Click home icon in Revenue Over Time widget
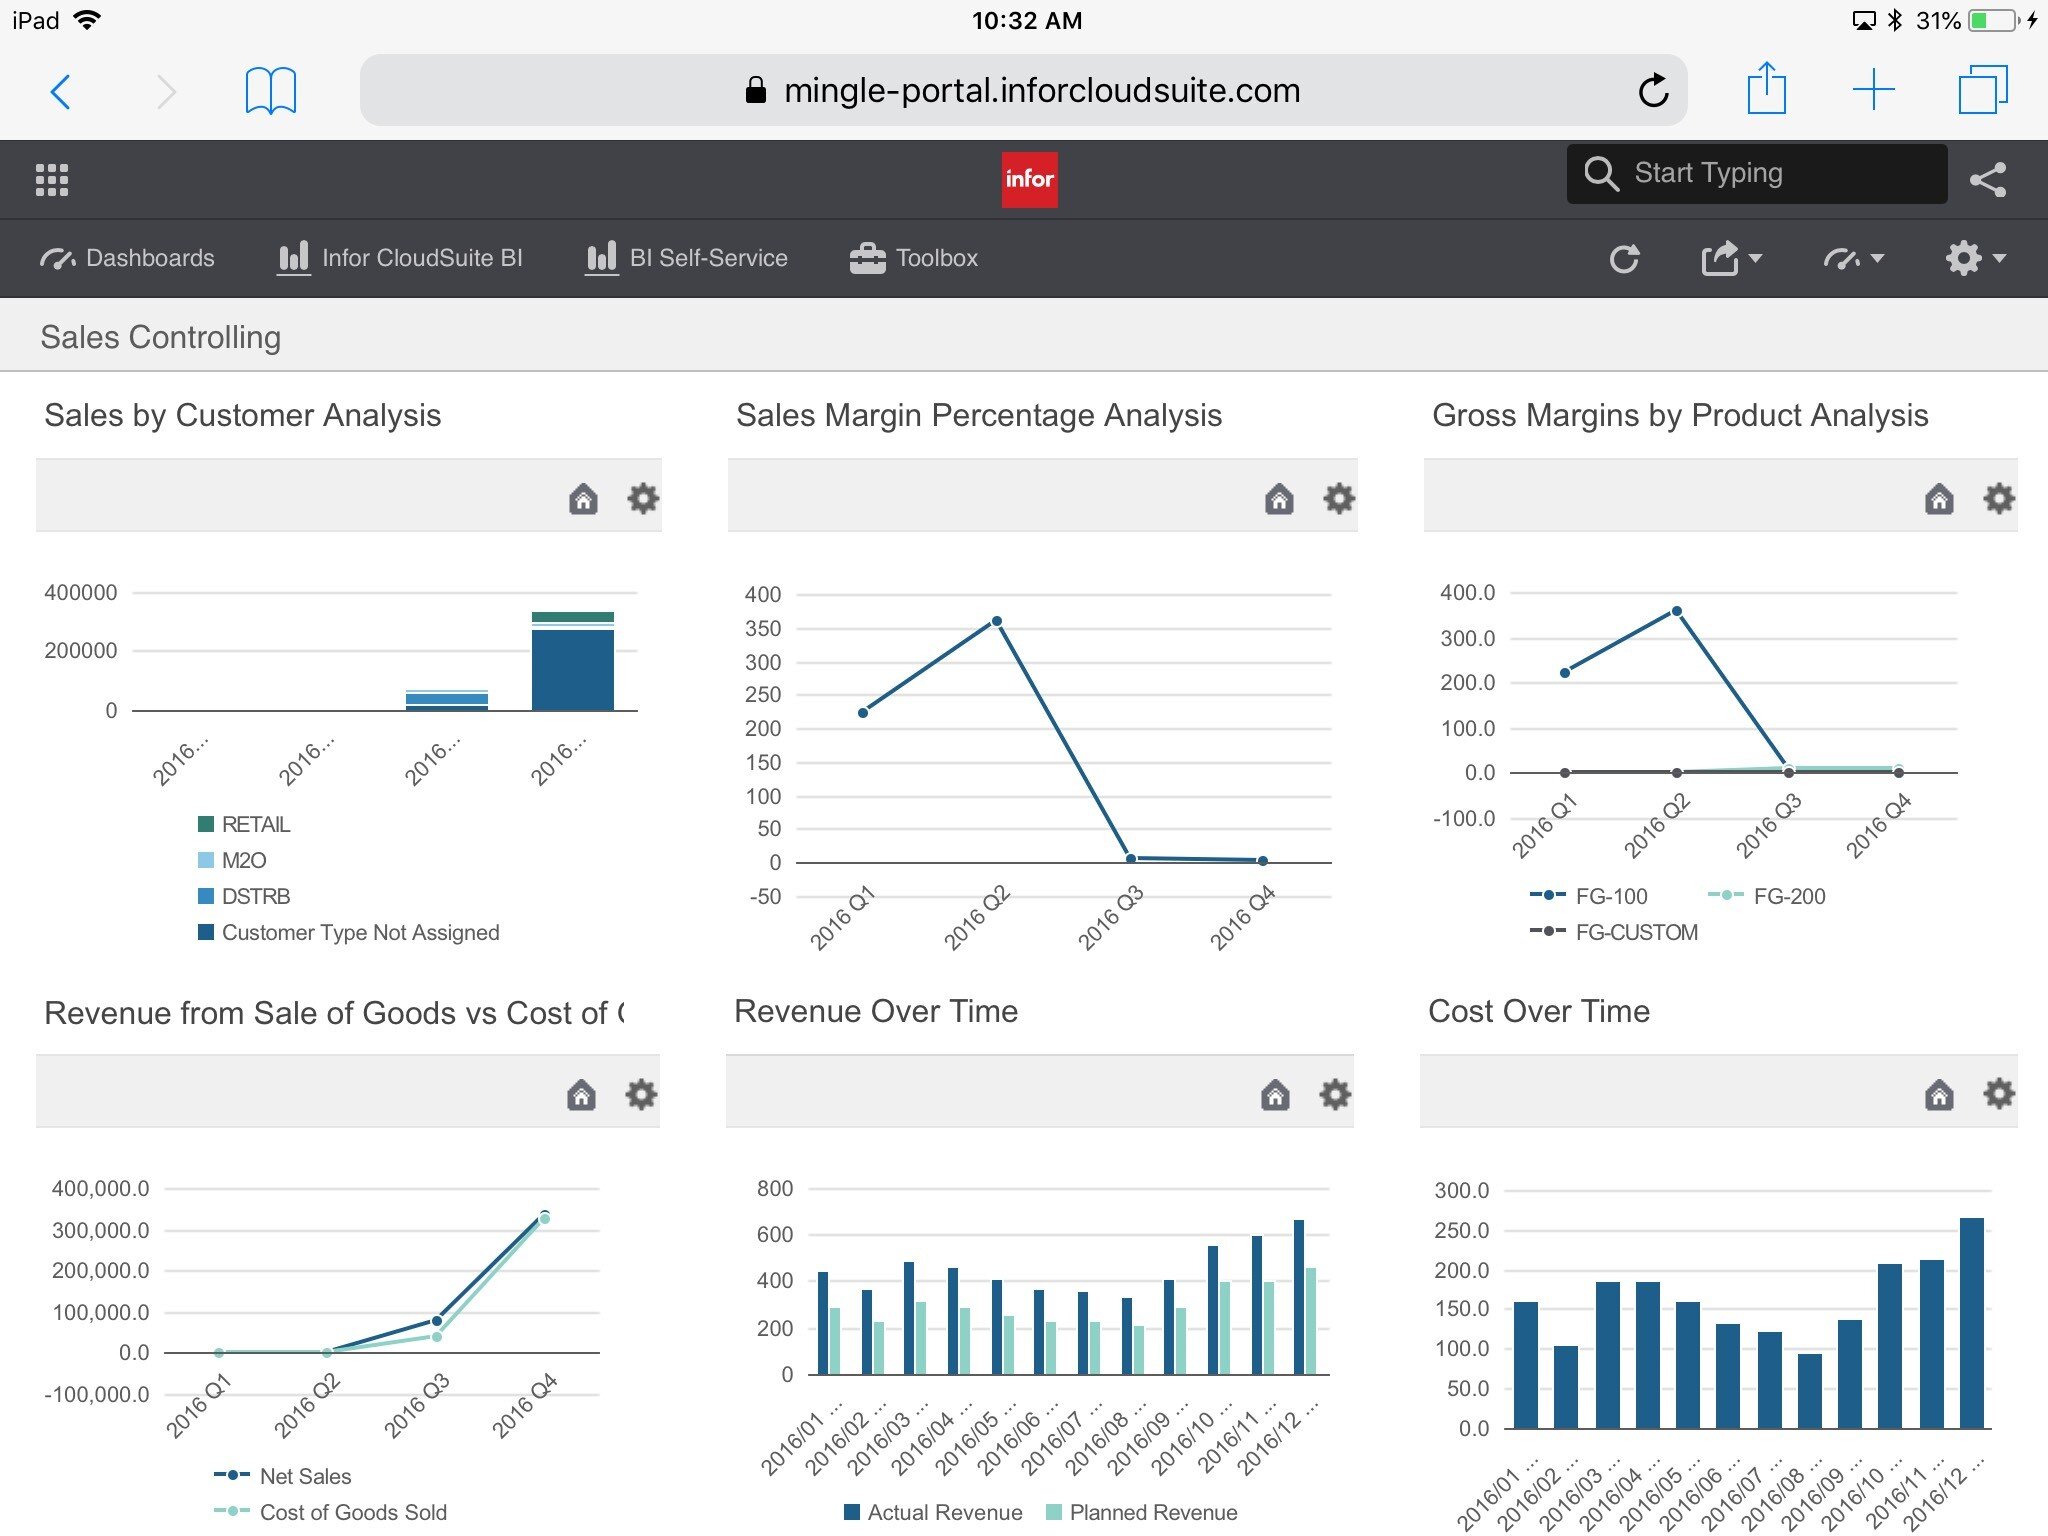The image size is (2048, 1536). click(x=1275, y=1095)
